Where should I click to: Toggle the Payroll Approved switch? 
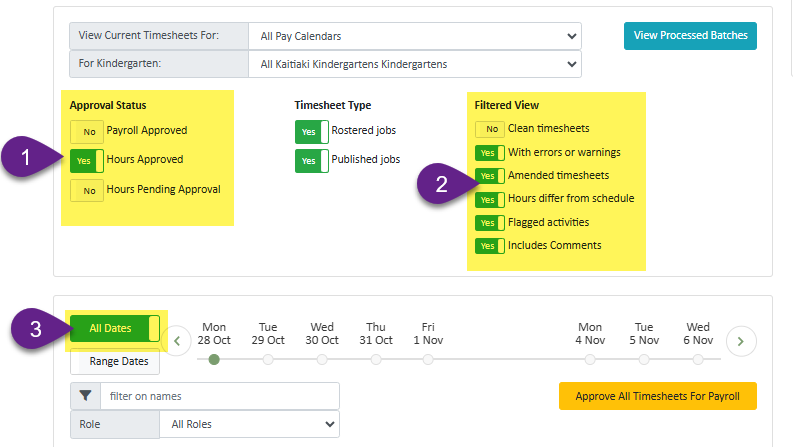point(87,131)
